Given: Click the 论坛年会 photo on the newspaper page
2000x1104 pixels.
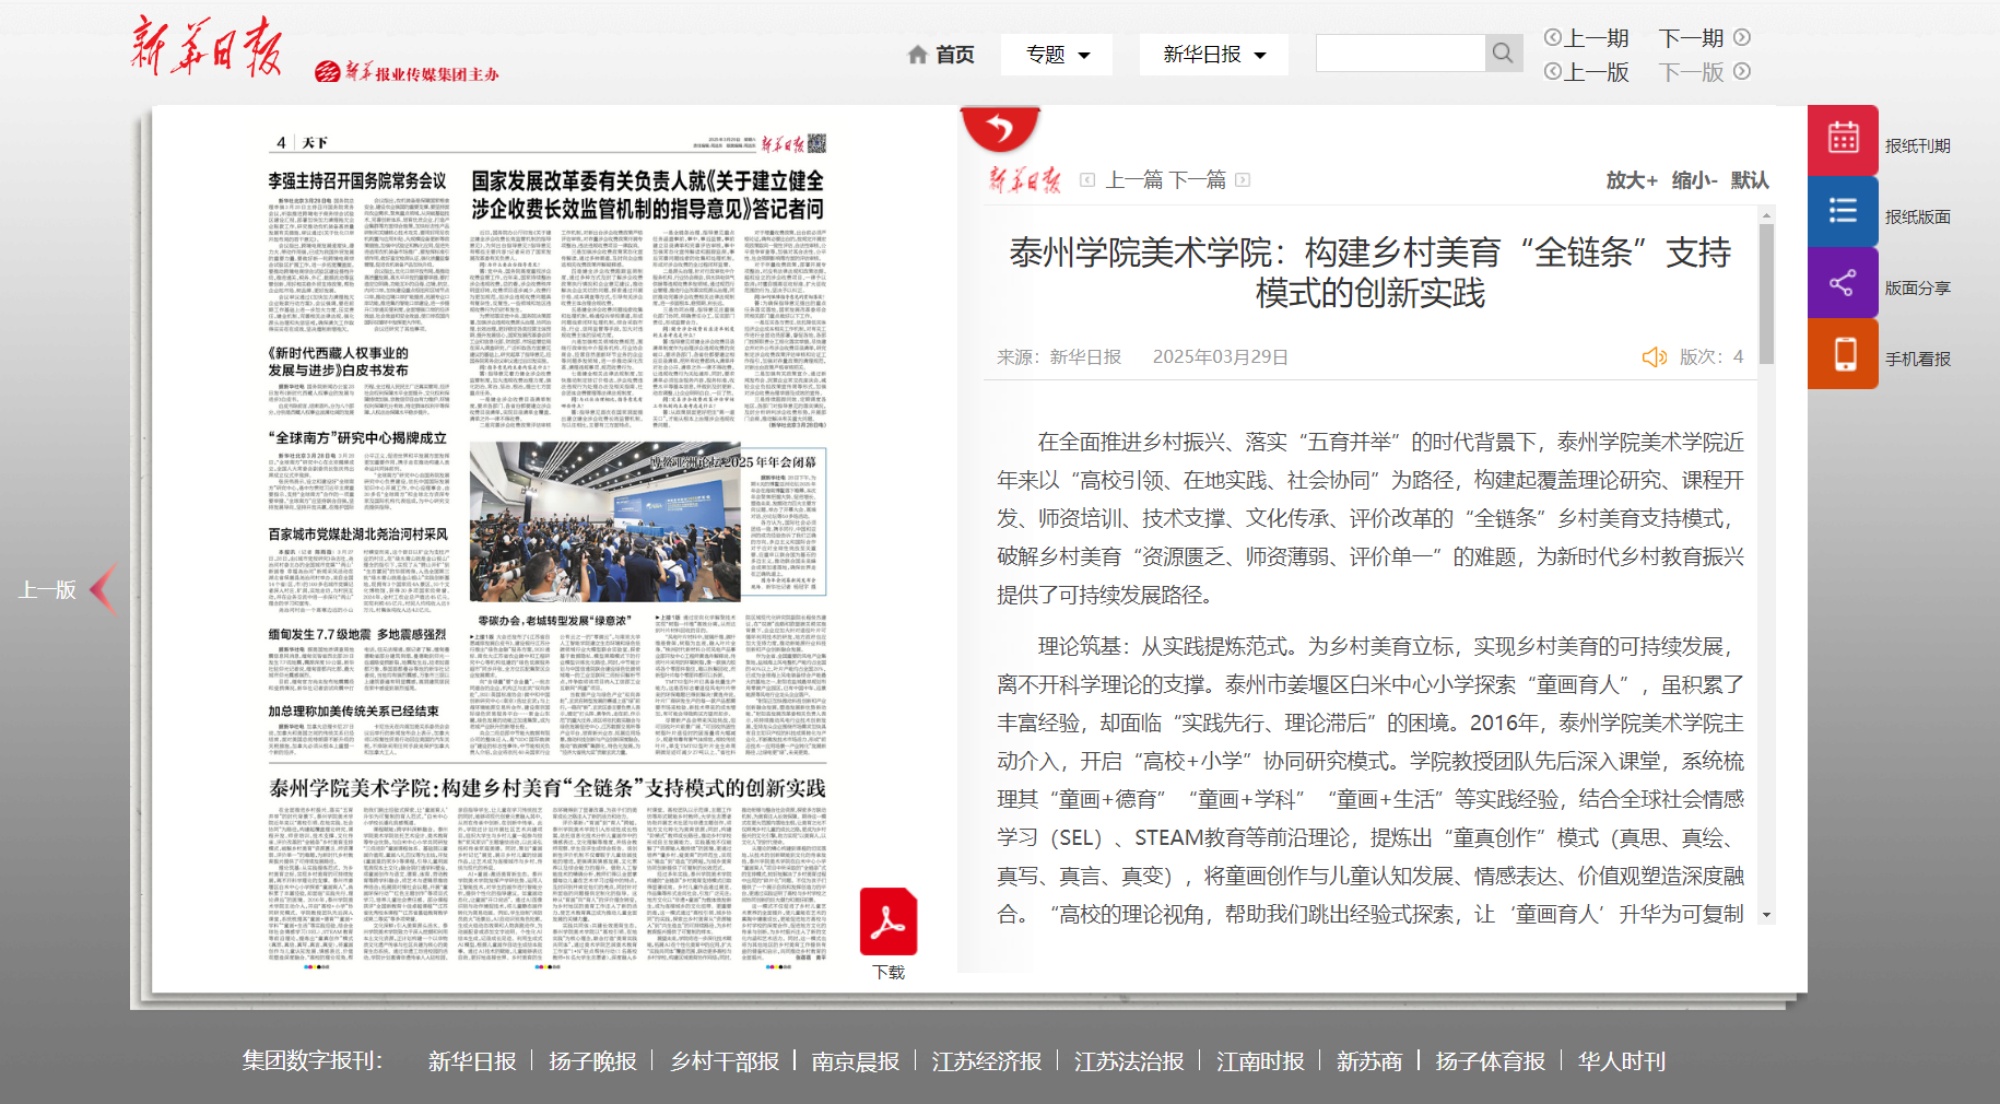Looking at the screenshot, I should point(605,523).
